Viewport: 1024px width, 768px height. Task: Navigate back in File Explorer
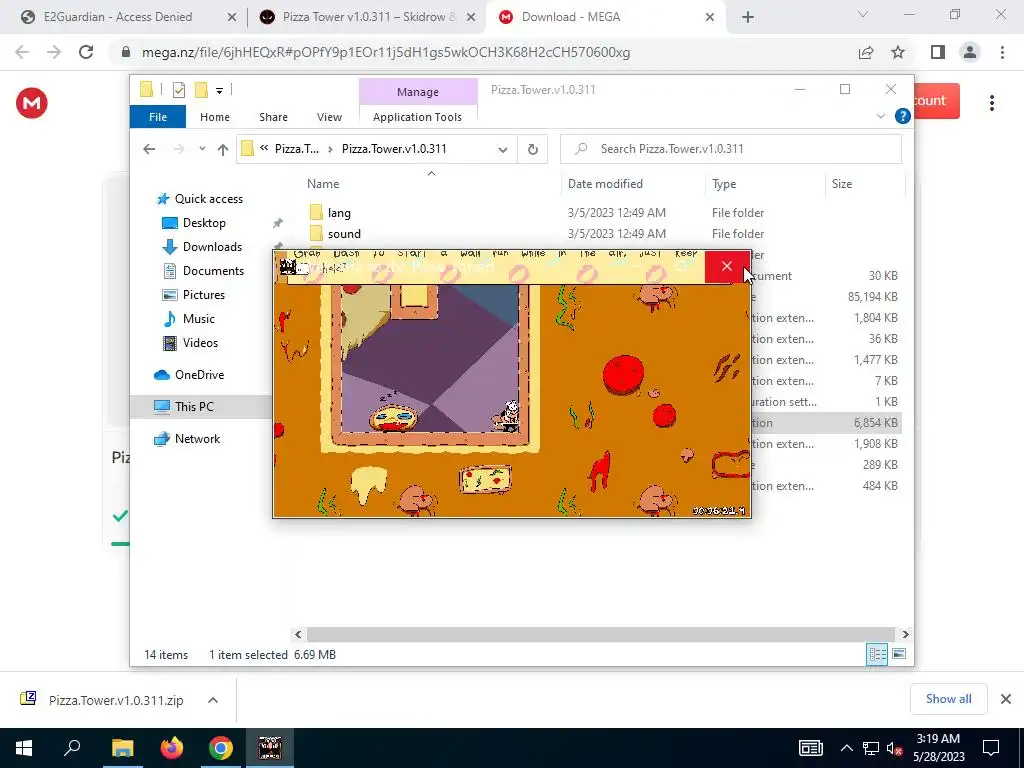tap(149, 150)
